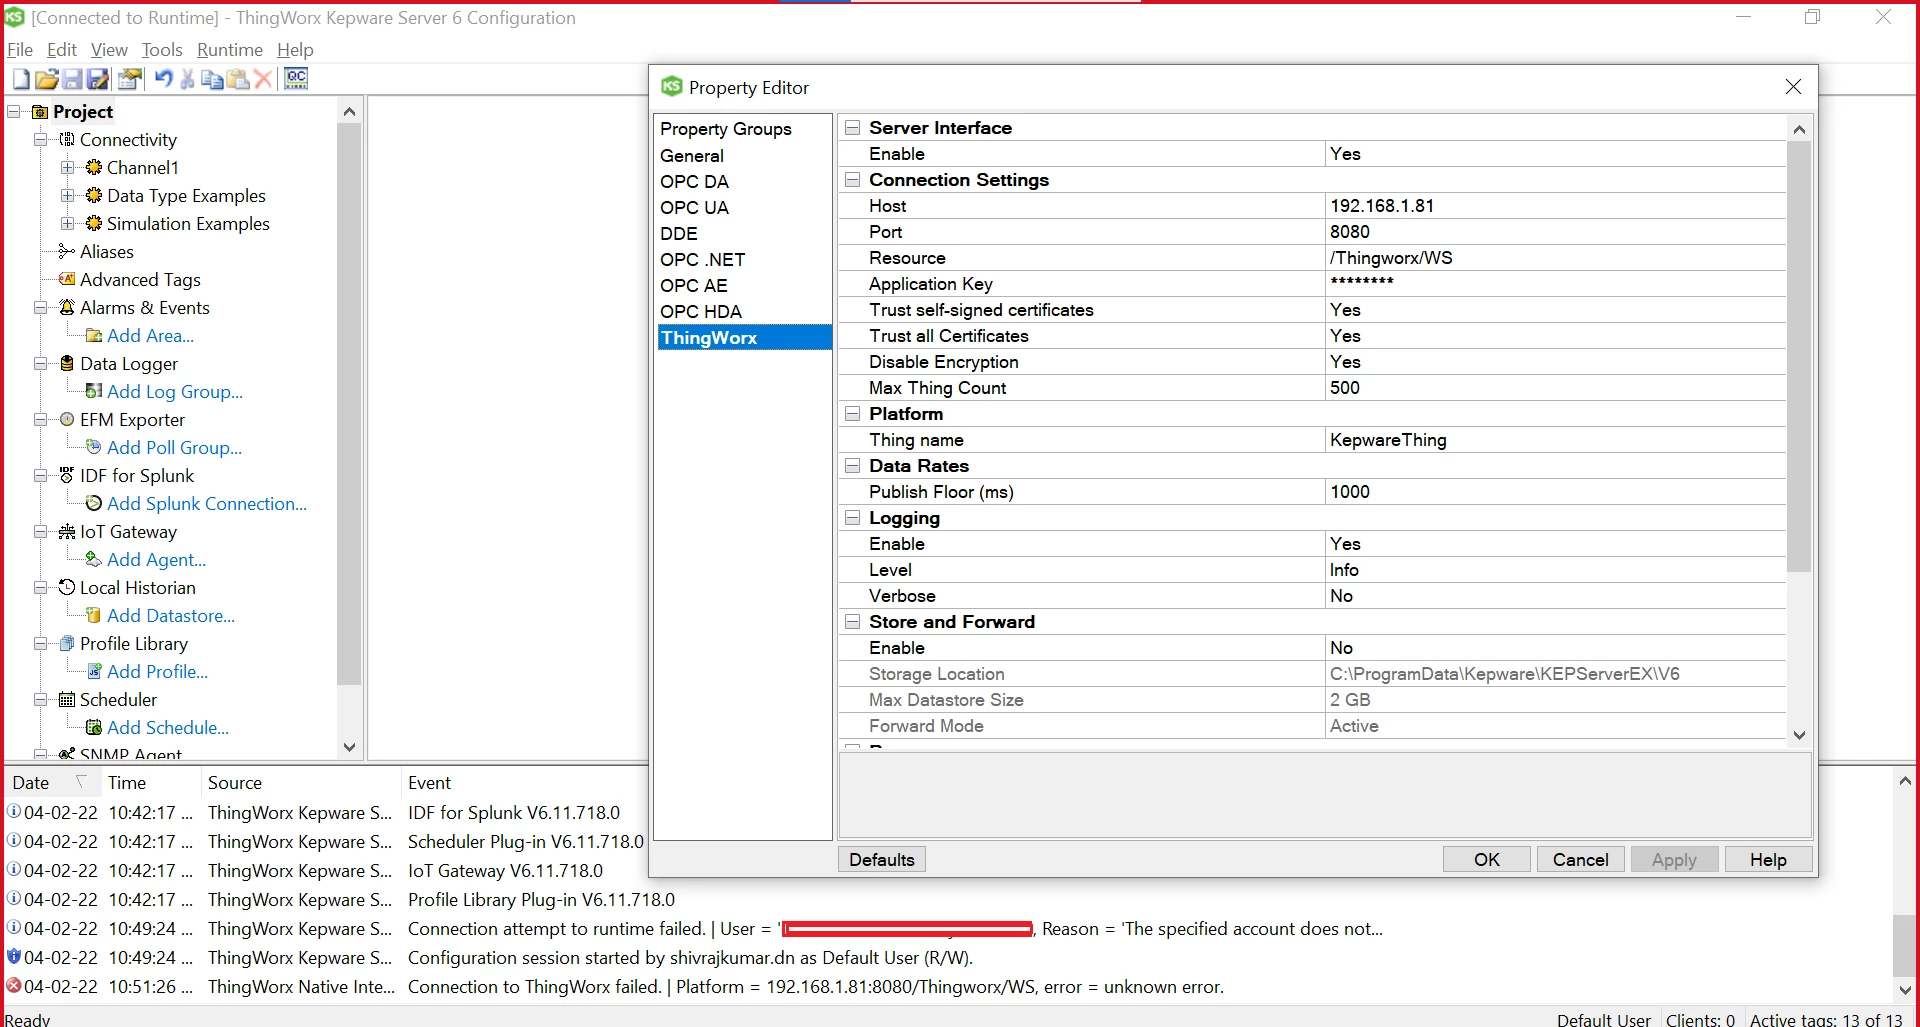The width and height of the screenshot is (1920, 1027).
Task: Collapse the Platform property section
Action: click(852, 413)
